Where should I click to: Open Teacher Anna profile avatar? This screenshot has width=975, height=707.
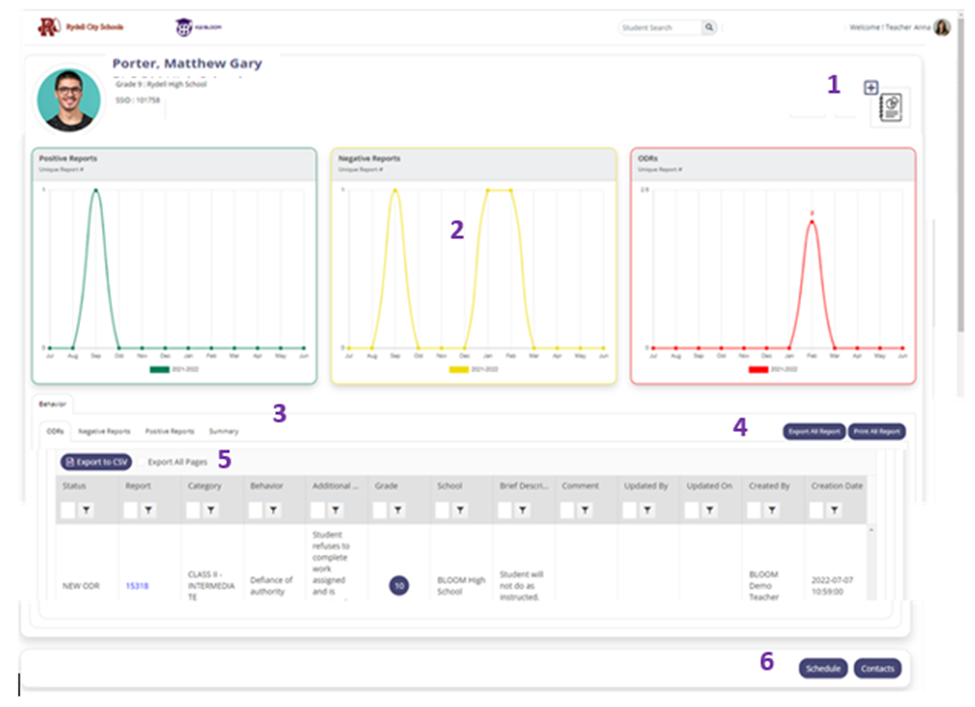coord(942,27)
